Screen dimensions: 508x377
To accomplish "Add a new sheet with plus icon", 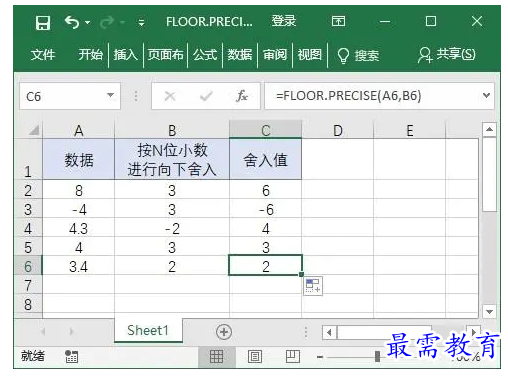I will tap(224, 332).
